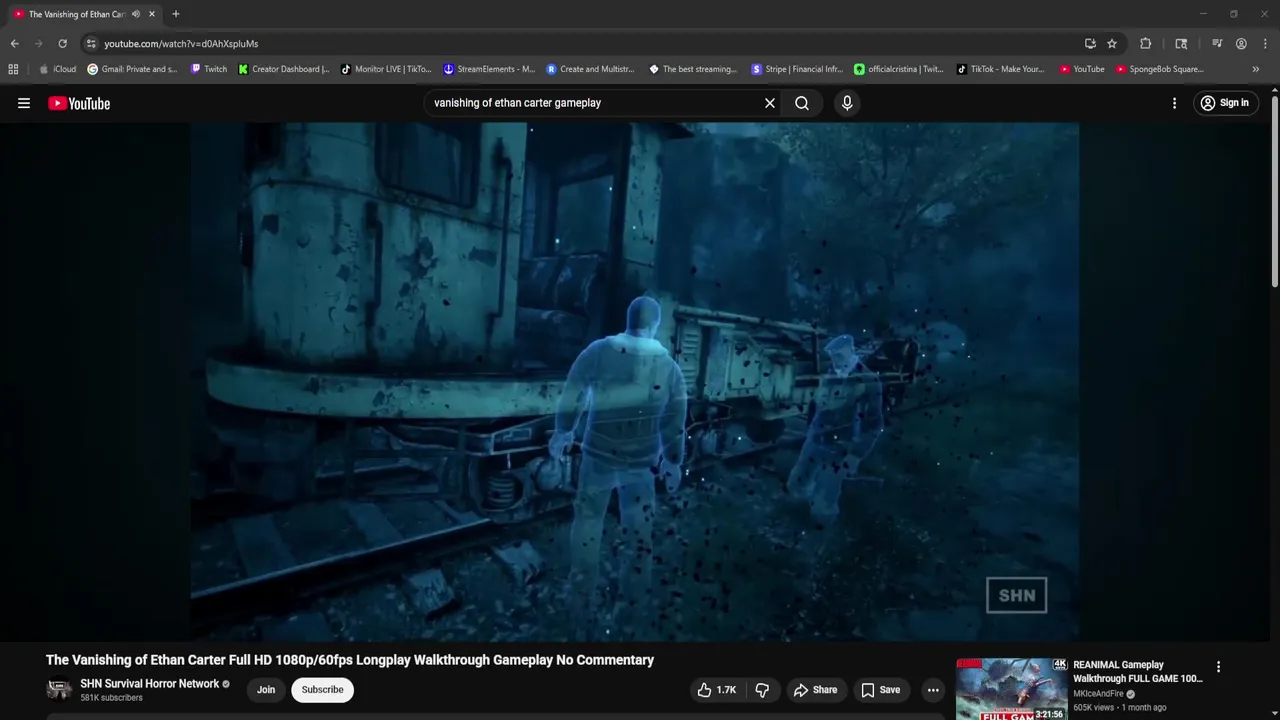The width and height of the screenshot is (1280, 720).
Task: Reload the current page
Action: [x=62, y=44]
